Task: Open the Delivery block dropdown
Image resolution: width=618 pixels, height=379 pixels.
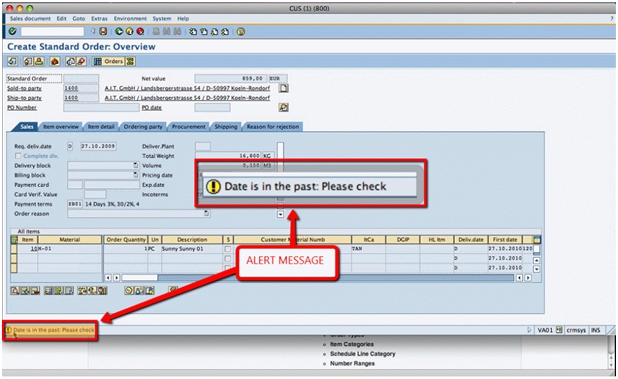Action: 136,165
